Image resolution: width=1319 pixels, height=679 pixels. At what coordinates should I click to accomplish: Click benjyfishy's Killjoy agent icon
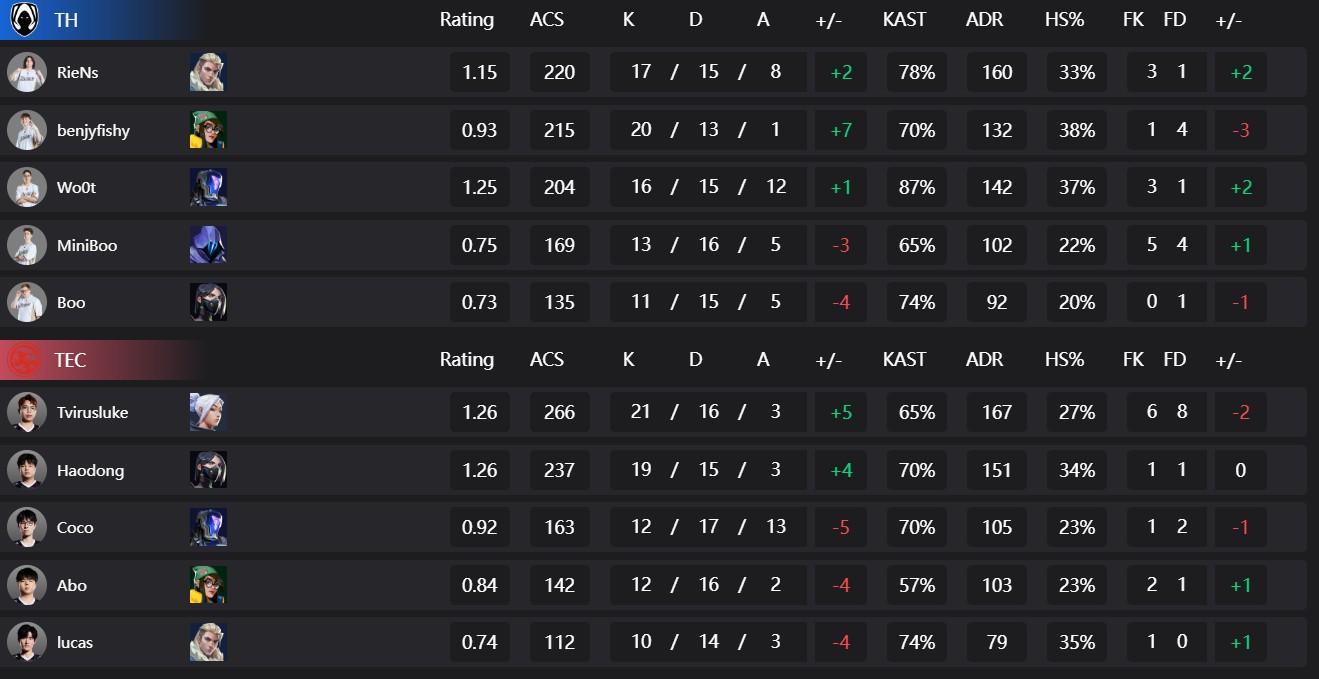(x=208, y=130)
